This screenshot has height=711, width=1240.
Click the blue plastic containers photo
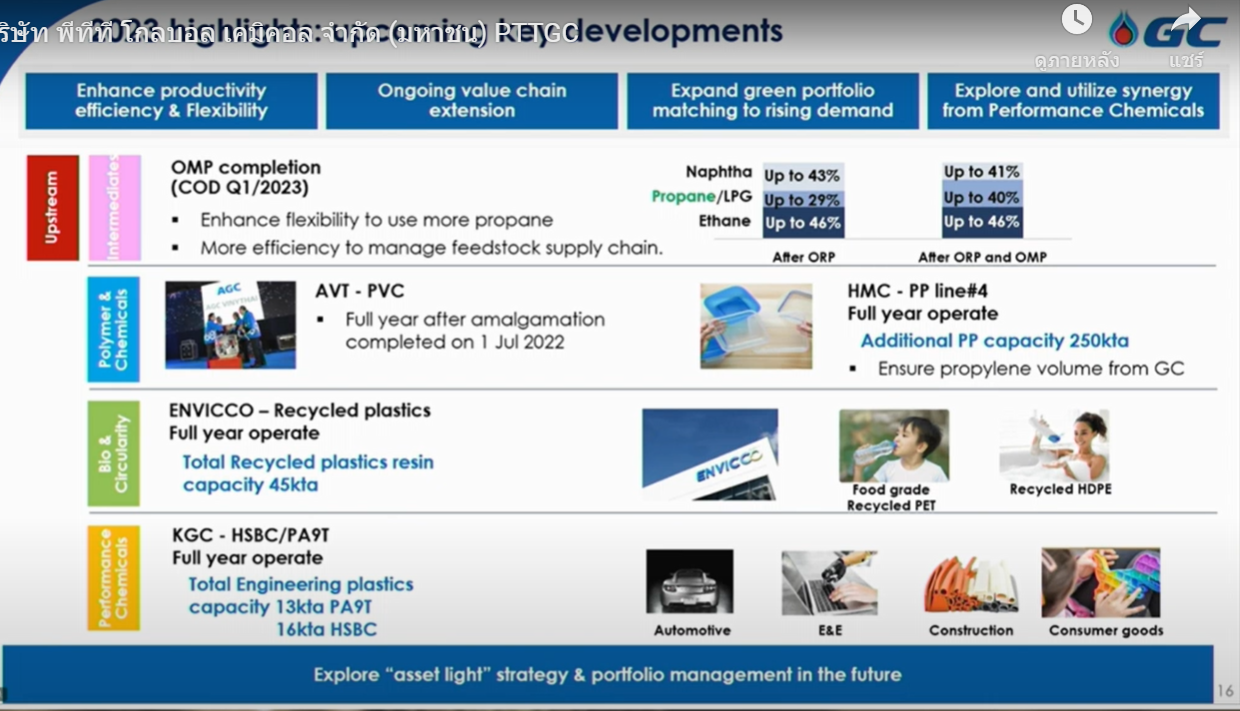pos(756,325)
